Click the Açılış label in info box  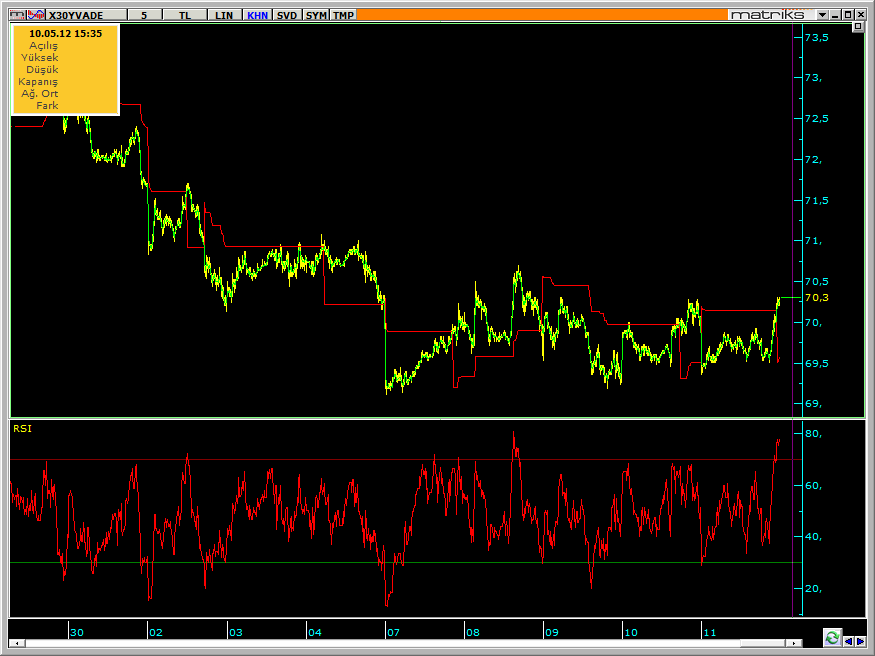point(44,46)
